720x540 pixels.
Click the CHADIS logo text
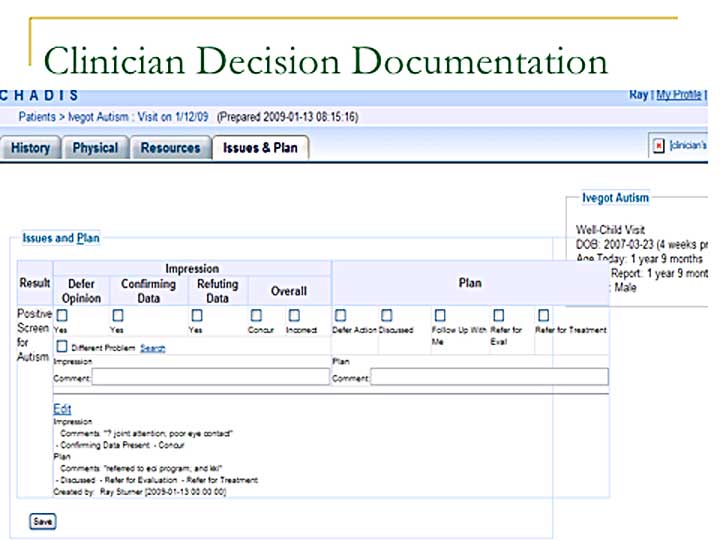click(x=39, y=95)
